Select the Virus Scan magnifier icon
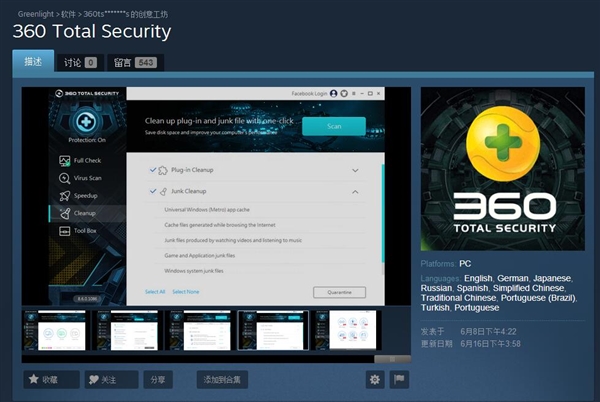 click(x=64, y=178)
